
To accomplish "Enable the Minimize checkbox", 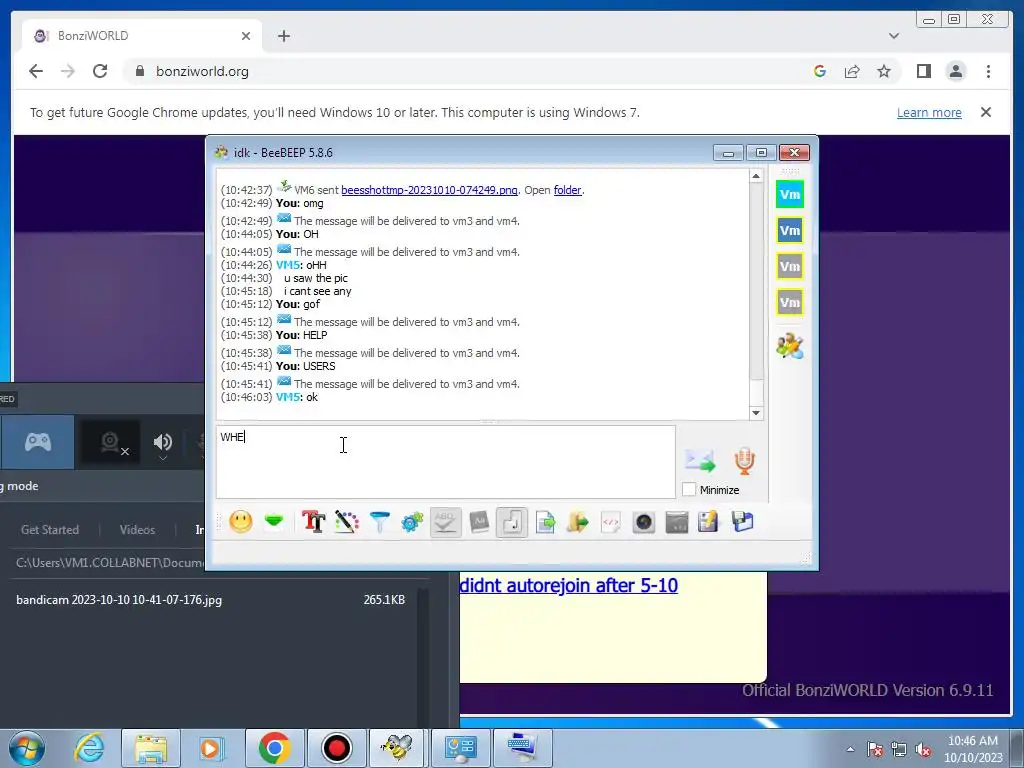I will [689, 489].
